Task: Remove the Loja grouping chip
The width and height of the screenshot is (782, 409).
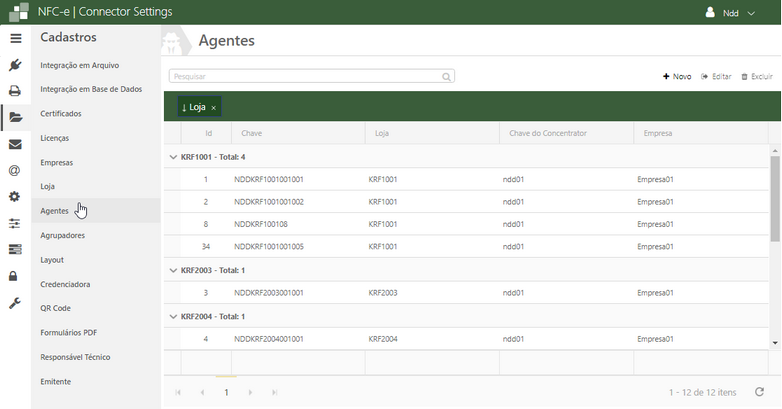Action: [x=214, y=108]
